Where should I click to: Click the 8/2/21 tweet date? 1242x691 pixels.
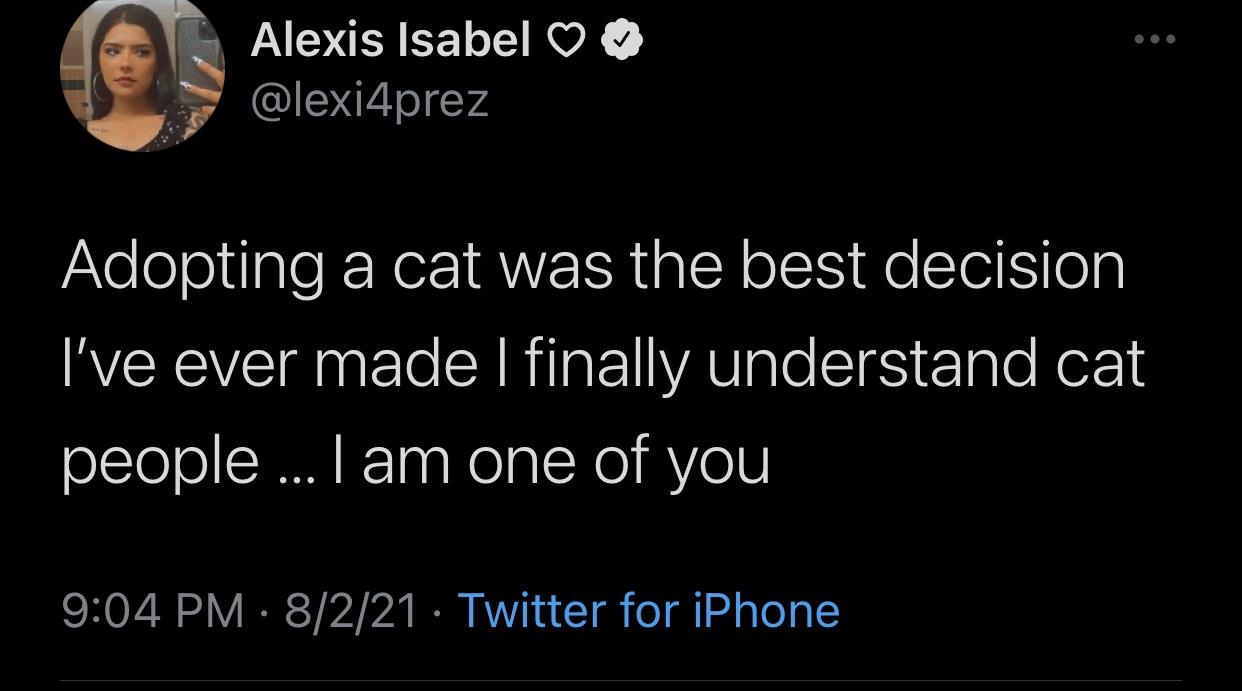click(351, 610)
